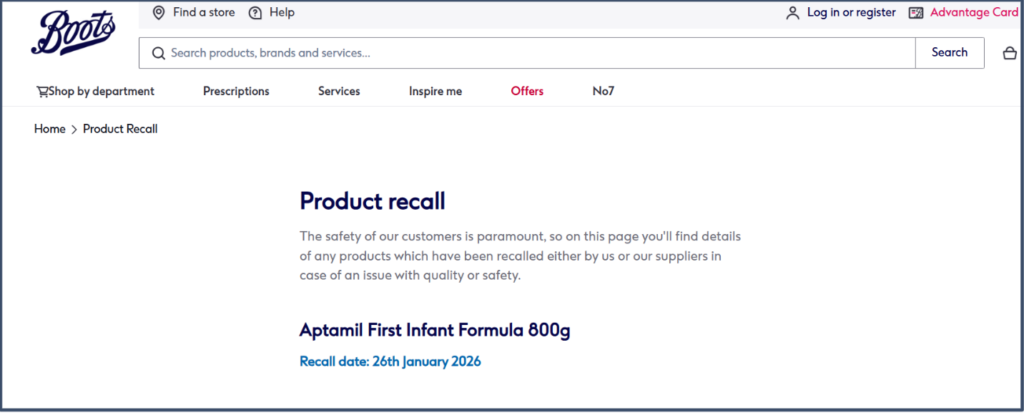Open the Aptamil First Infant Formula recall
The height and width of the screenshot is (413, 1024).
(435, 330)
